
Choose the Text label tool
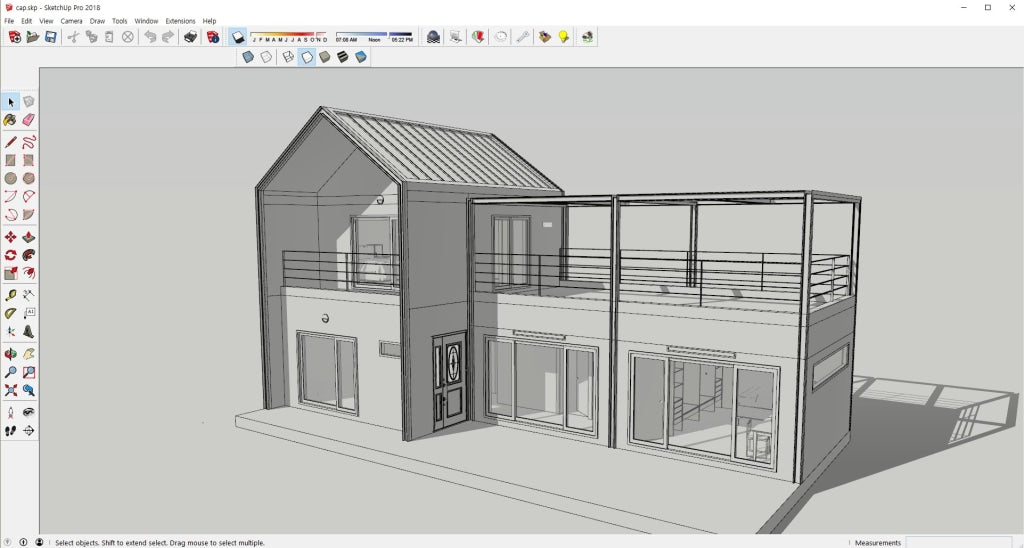click(x=29, y=314)
